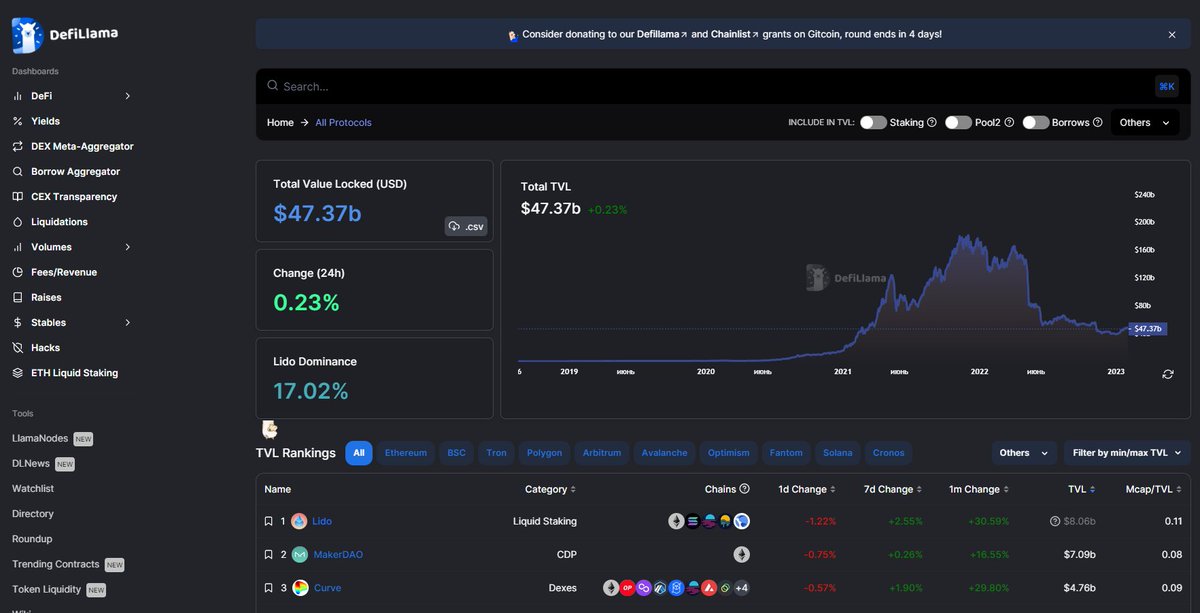Open the Lido protocol link
Viewport: 1200px width, 613px height.
coord(322,521)
